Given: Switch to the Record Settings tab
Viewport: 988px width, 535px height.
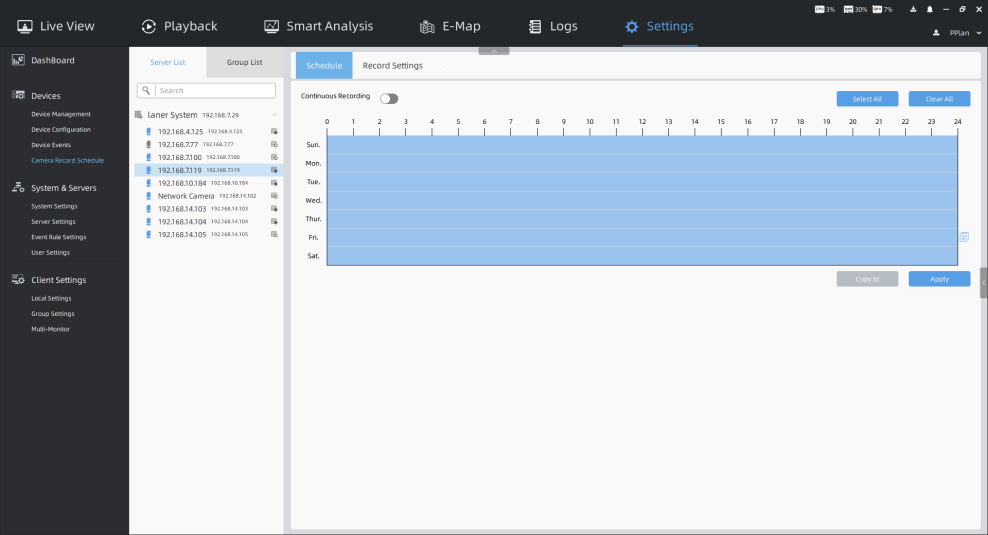Looking at the screenshot, I should (x=392, y=66).
